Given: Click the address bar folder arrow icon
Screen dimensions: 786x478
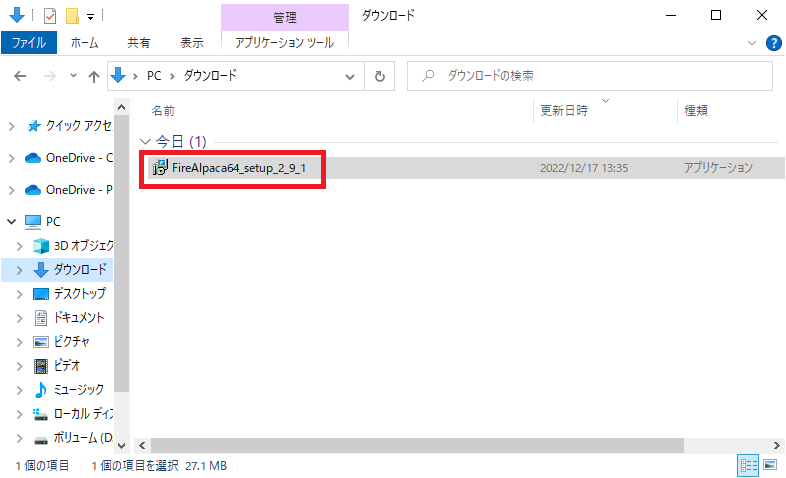Looking at the screenshot, I should point(118,76).
